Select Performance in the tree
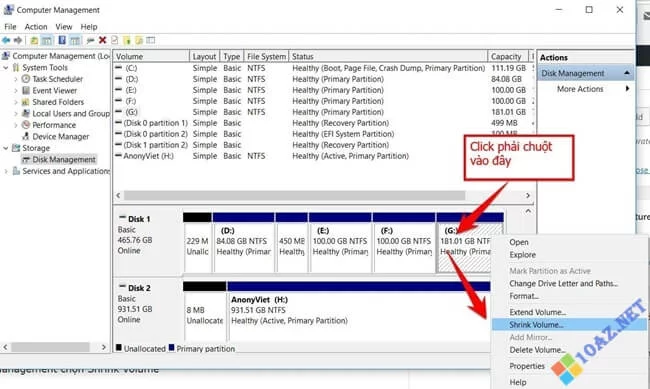This screenshot has height=389, width=650. pyautogui.click(x=54, y=125)
